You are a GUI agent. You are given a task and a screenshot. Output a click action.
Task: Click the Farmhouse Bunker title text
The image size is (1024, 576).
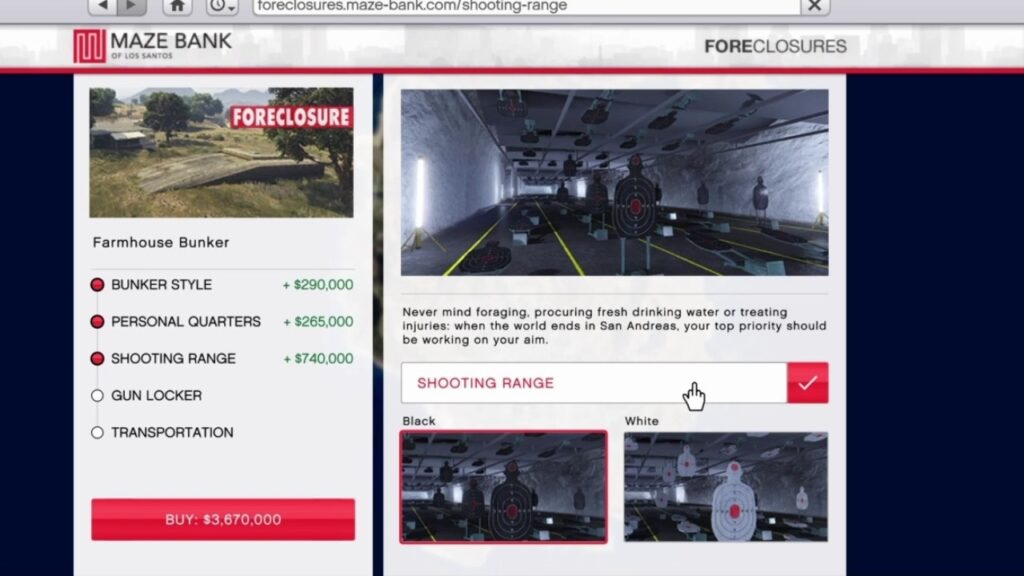click(161, 242)
